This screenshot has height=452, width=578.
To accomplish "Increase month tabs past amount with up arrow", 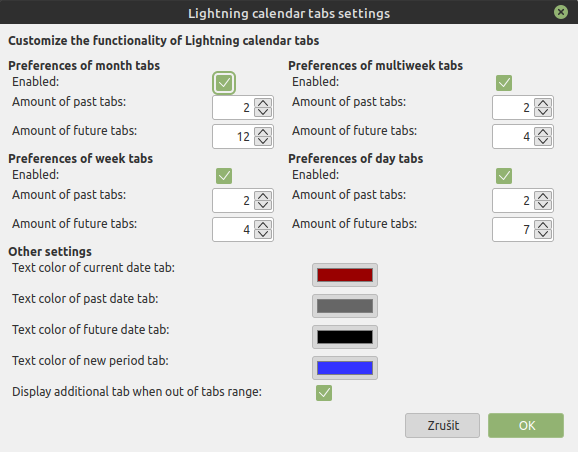I will coord(263,103).
